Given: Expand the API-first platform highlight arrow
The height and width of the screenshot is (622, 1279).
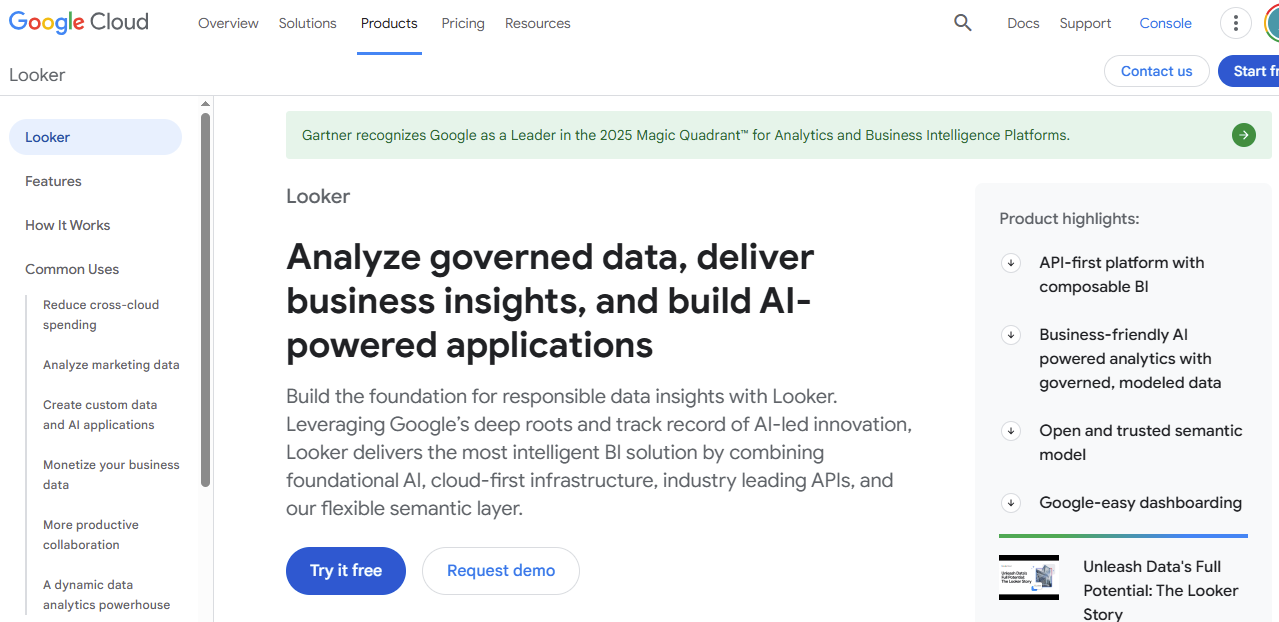Looking at the screenshot, I should [1011, 263].
